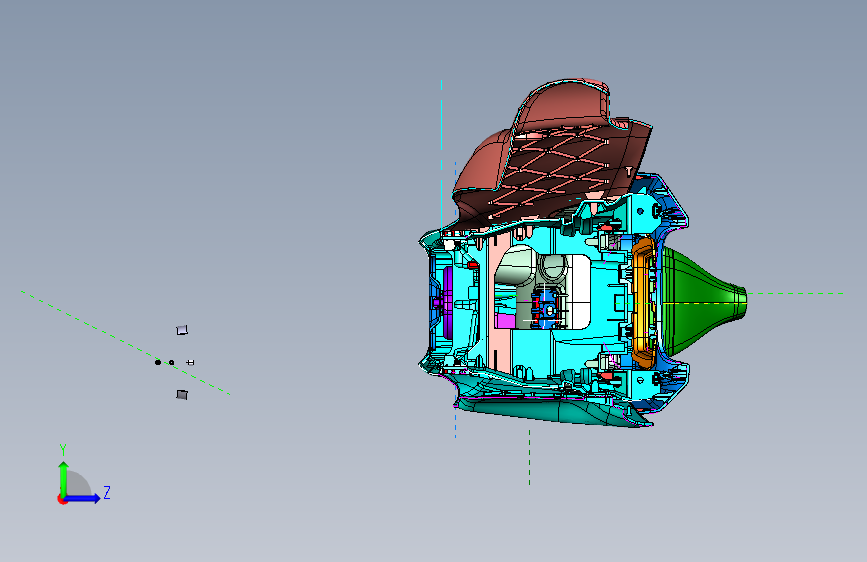The width and height of the screenshot is (867, 562).
Task: Select the small H-shaped marker right of the points
Action: click(190, 362)
